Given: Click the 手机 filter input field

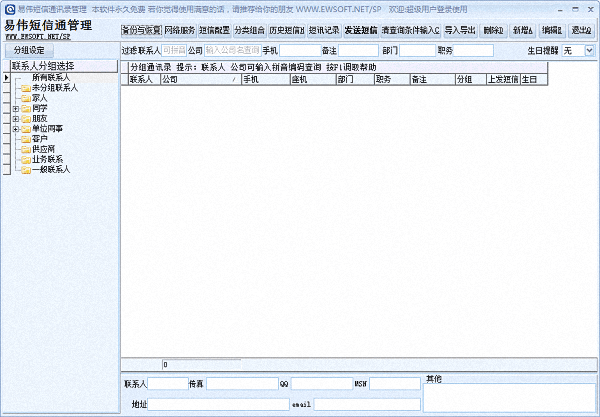Looking at the screenshot, I should coord(299,50).
